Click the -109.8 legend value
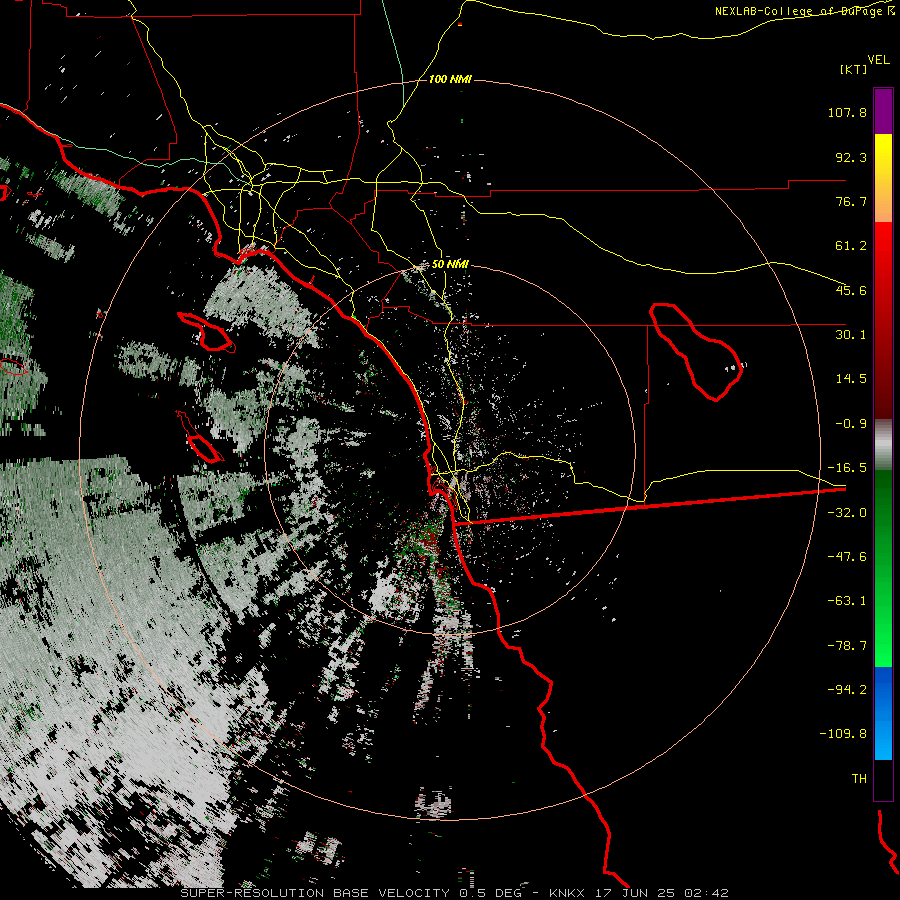The width and height of the screenshot is (900, 900). click(843, 734)
